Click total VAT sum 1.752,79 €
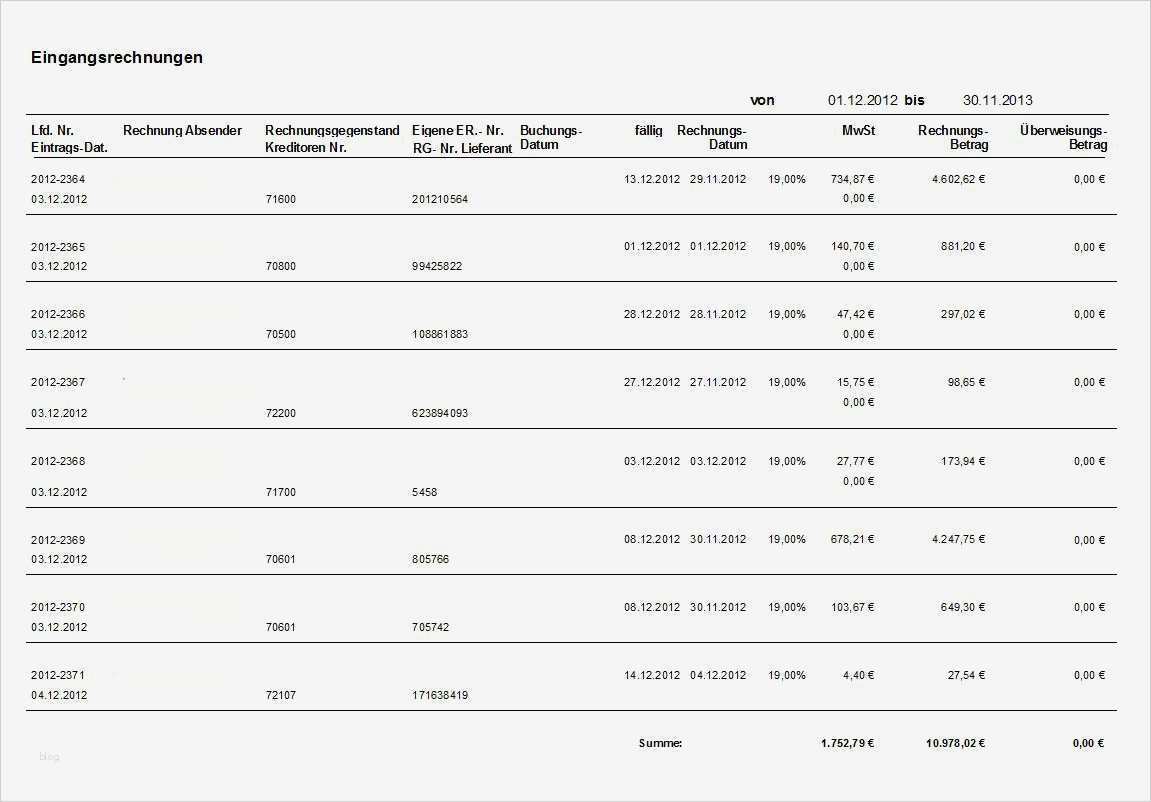 (x=847, y=743)
